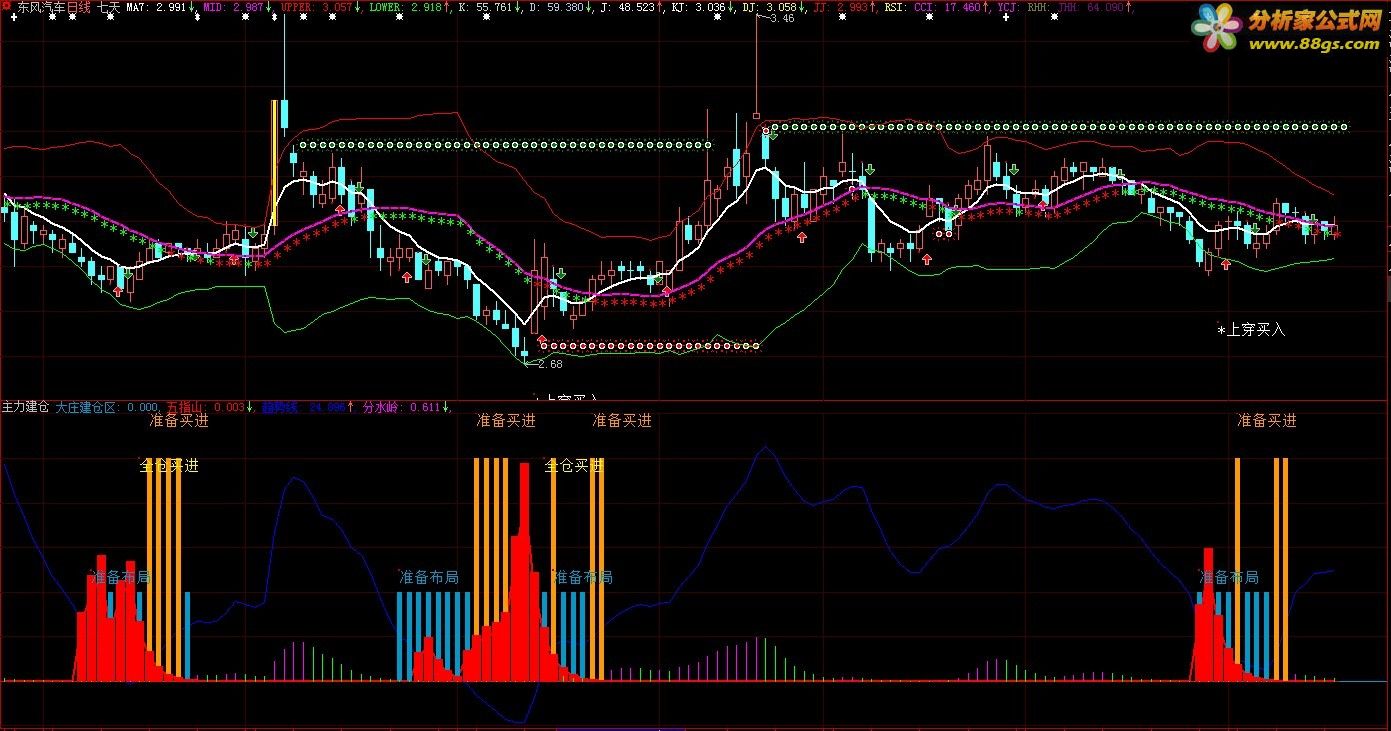Click the DJ: 3.058 value
Screen dimensions: 1391x731
(x=769, y=7)
